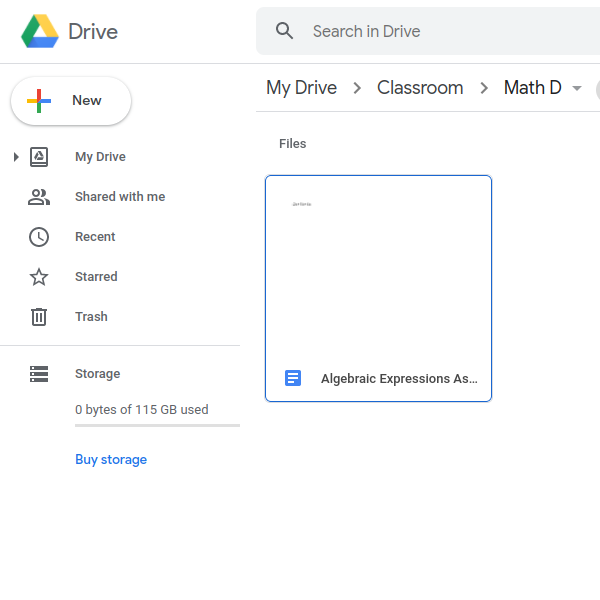The width and height of the screenshot is (600, 600).
Task: Click the storage usage progress bar
Action: tap(157, 425)
